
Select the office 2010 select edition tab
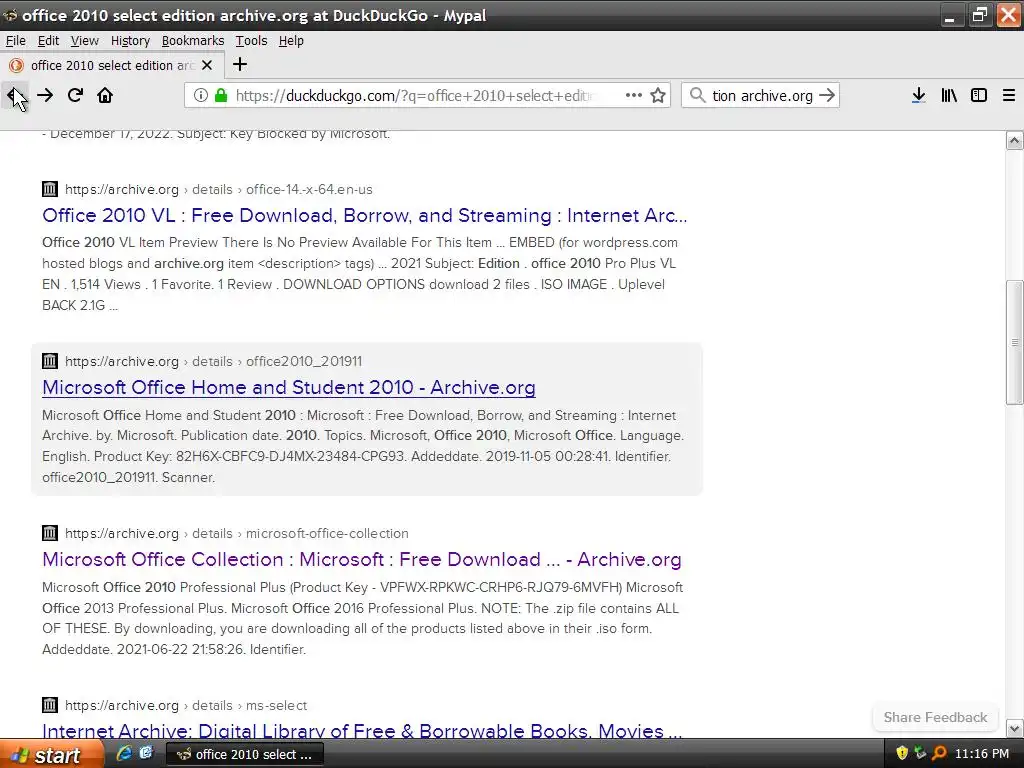(111, 65)
